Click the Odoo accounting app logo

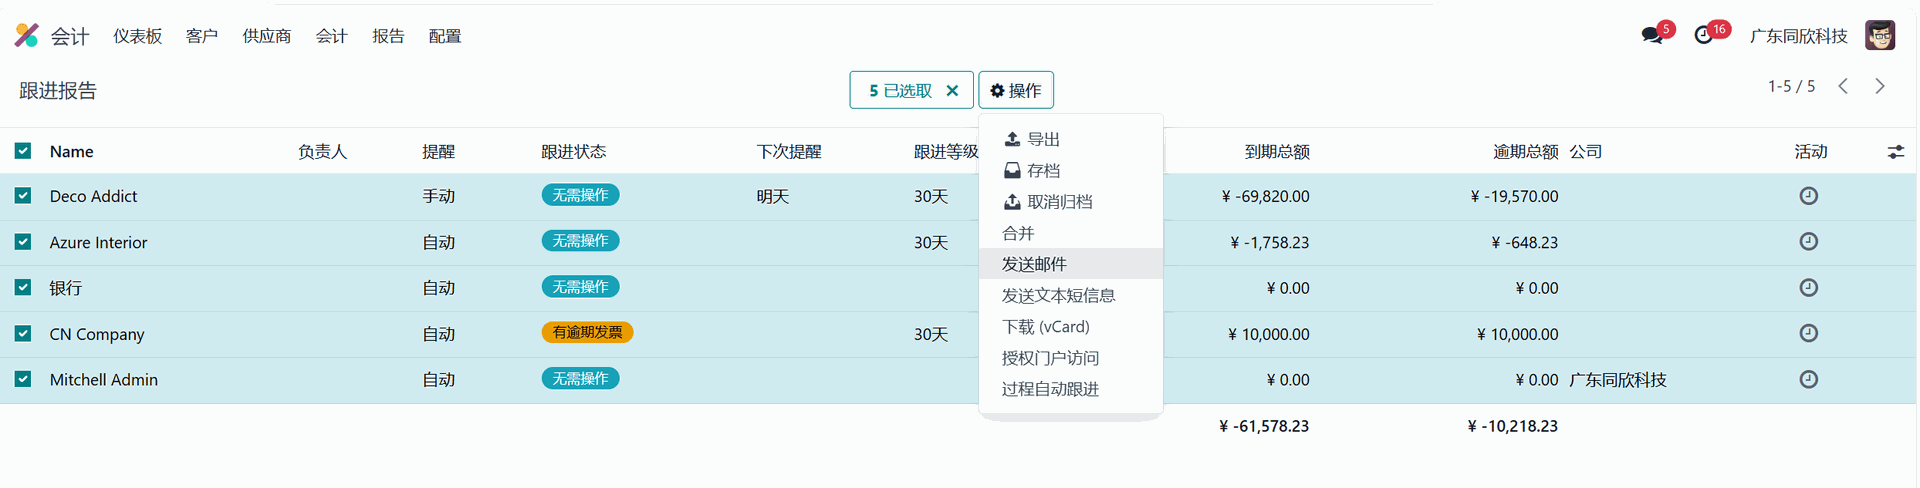(x=27, y=36)
